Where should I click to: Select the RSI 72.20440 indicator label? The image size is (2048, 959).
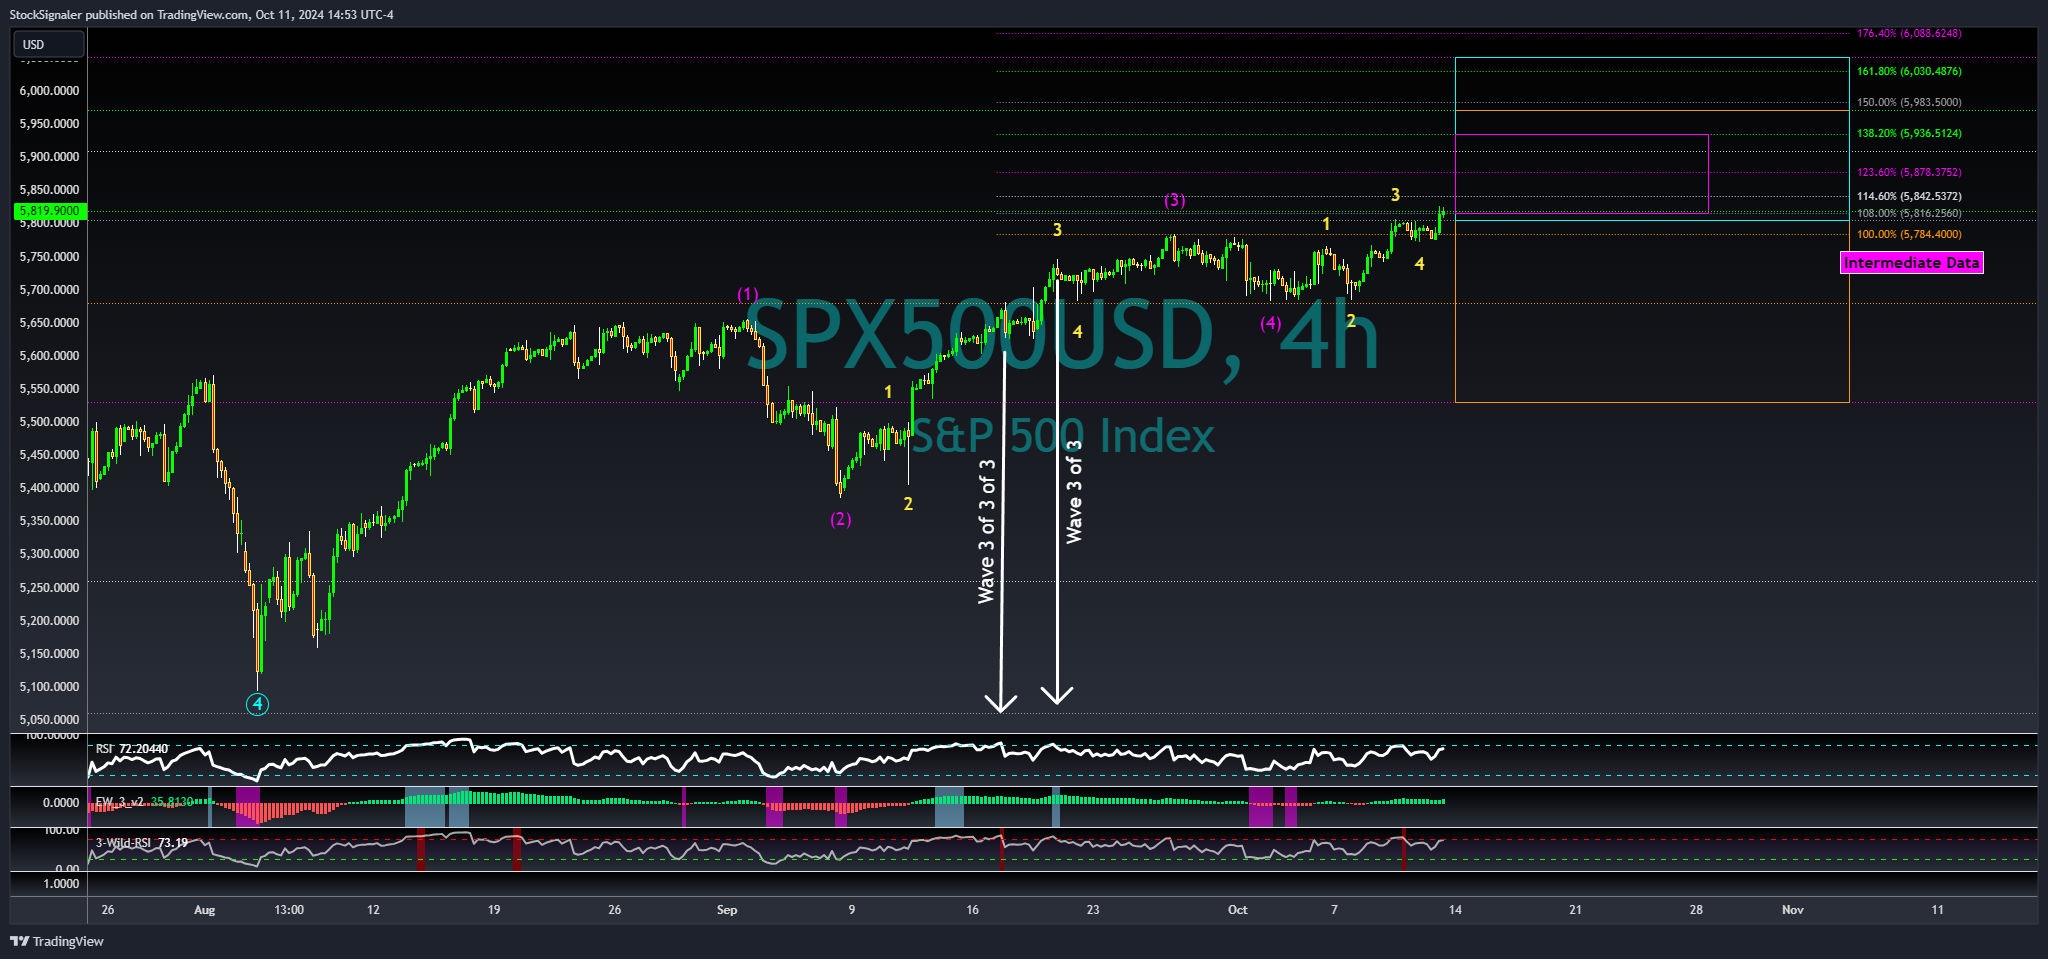(x=132, y=748)
